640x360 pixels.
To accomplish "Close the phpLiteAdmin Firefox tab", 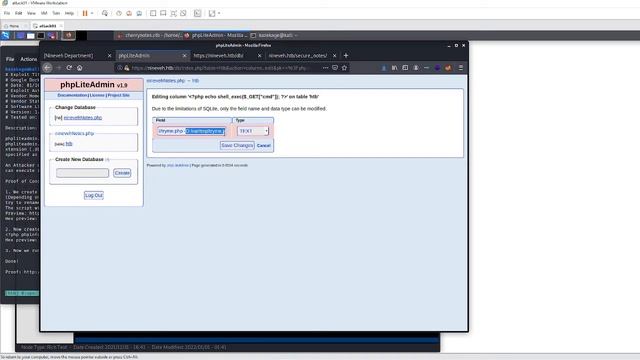I will 184,56.
